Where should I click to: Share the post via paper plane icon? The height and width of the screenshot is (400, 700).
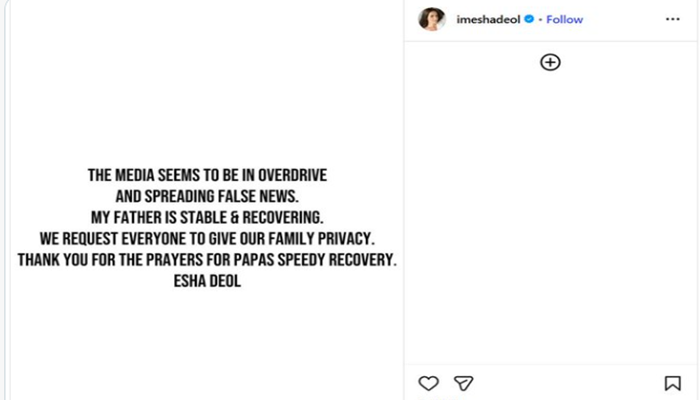tap(463, 383)
